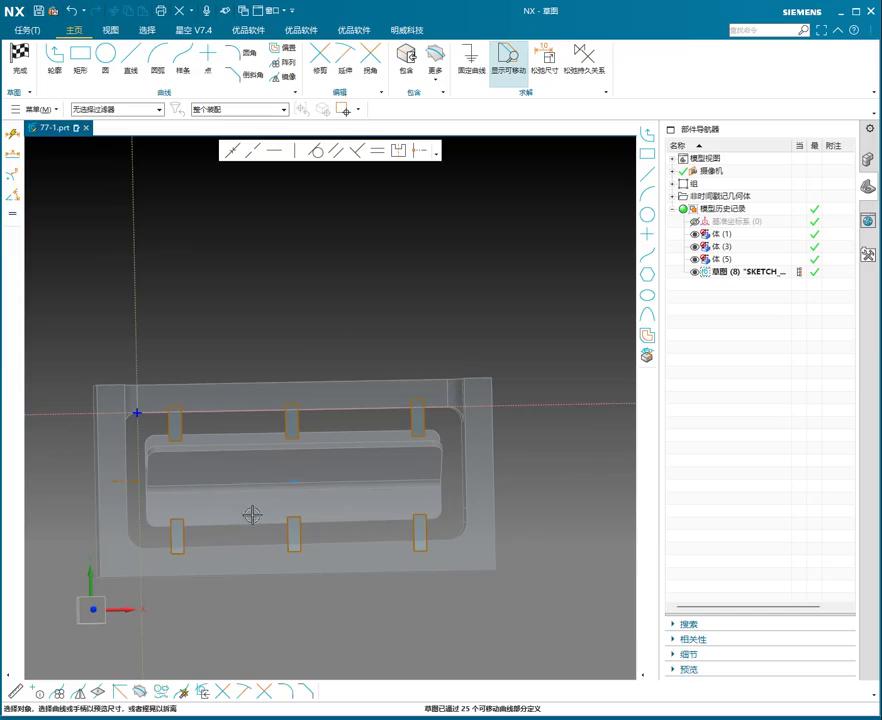Collapse the 模型历史记录 tree node
The height and width of the screenshot is (720, 882).
(672, 209)
